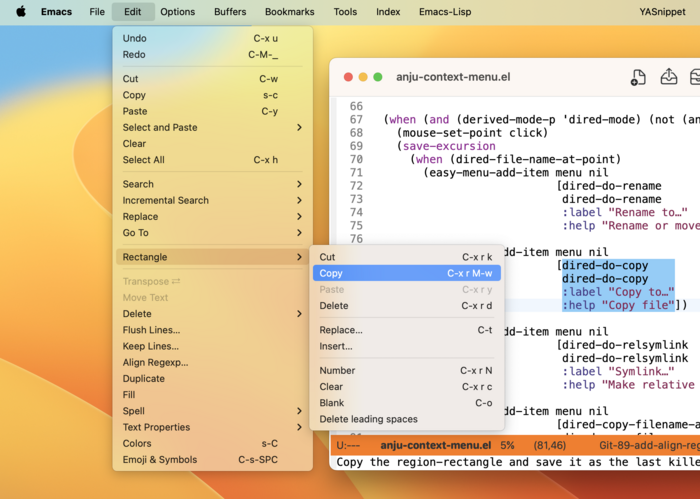Choose Blank in Rectangle submenu
This screenshot has width=700, height=499.
(407, 403)
